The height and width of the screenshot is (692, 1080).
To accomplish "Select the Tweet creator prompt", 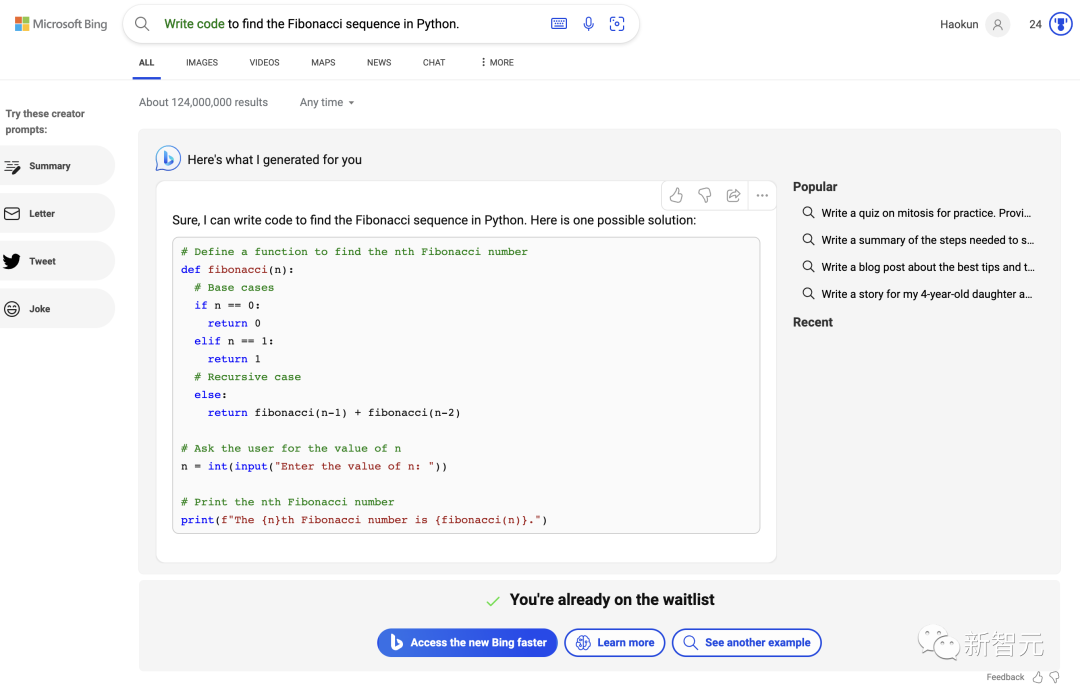I will pos(43,261).
